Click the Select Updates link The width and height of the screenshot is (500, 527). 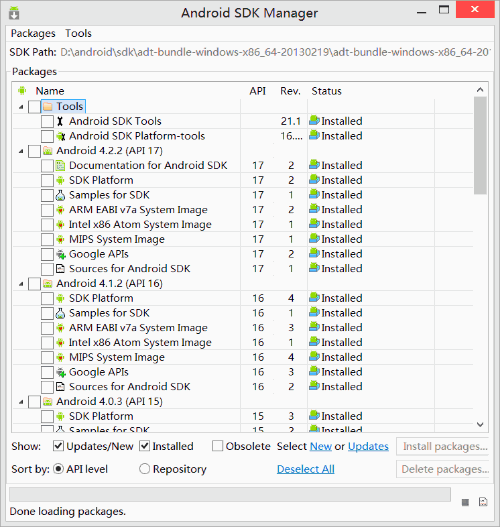click(368, 446)
